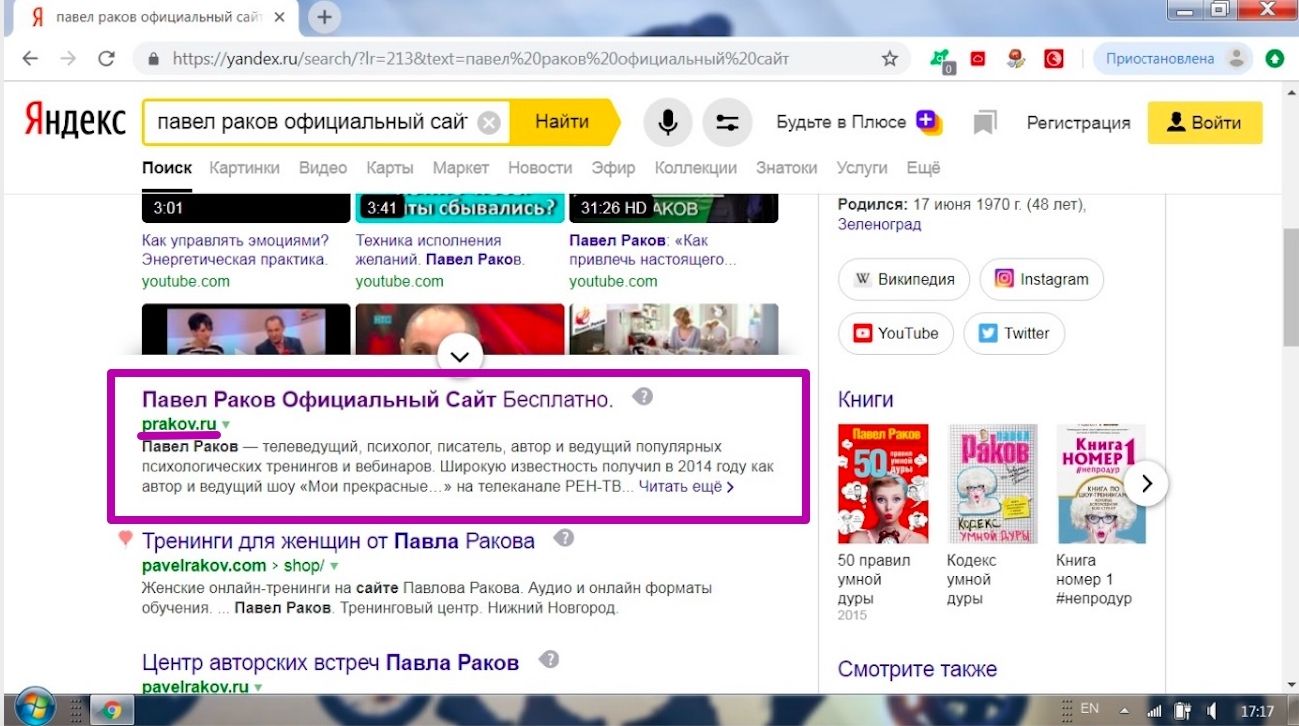1299x726 pixels.
Task: Open book cover 50 правил умной дуры
Action: click(x=883, y=484)
